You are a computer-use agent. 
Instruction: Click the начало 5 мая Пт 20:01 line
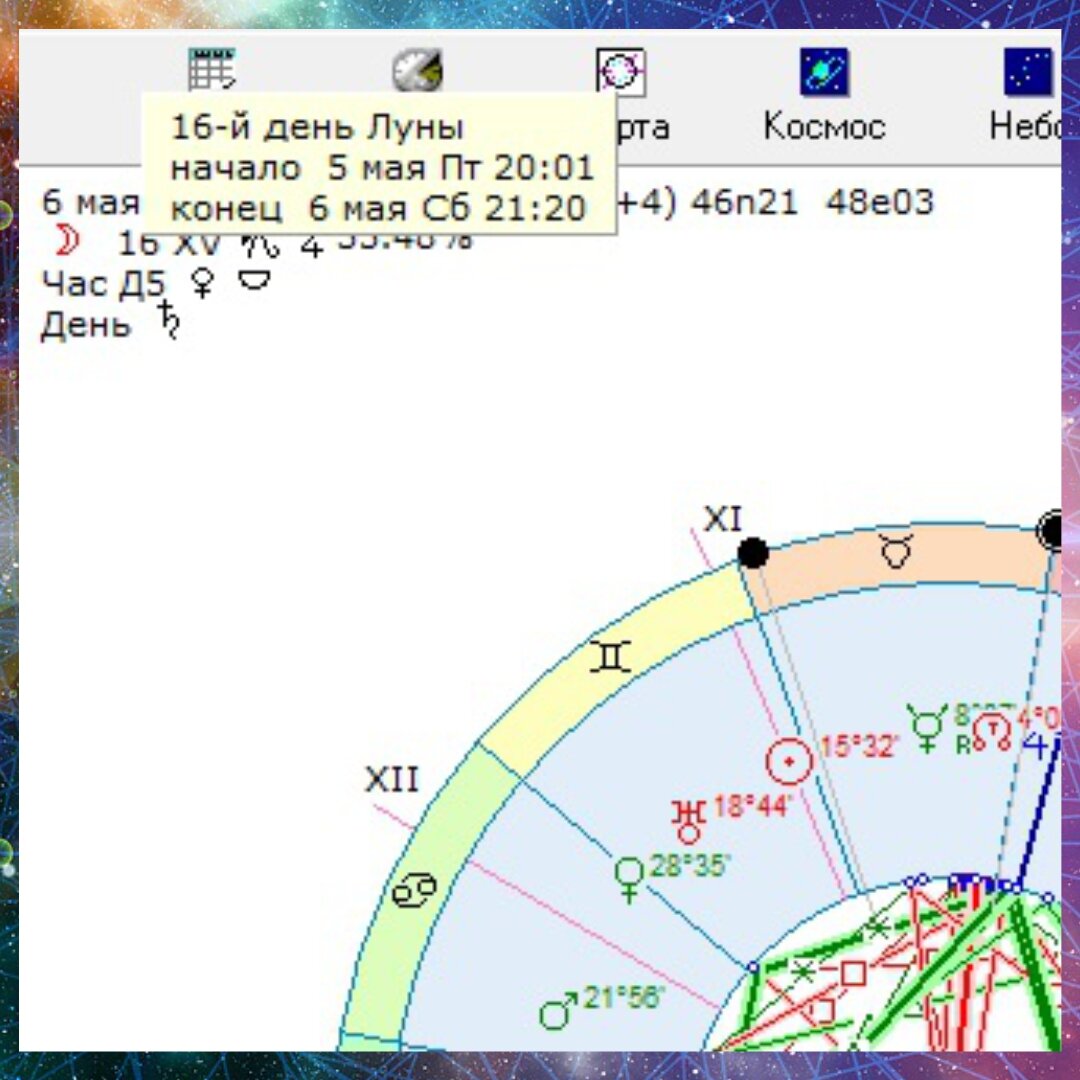(x=382, y=167)
